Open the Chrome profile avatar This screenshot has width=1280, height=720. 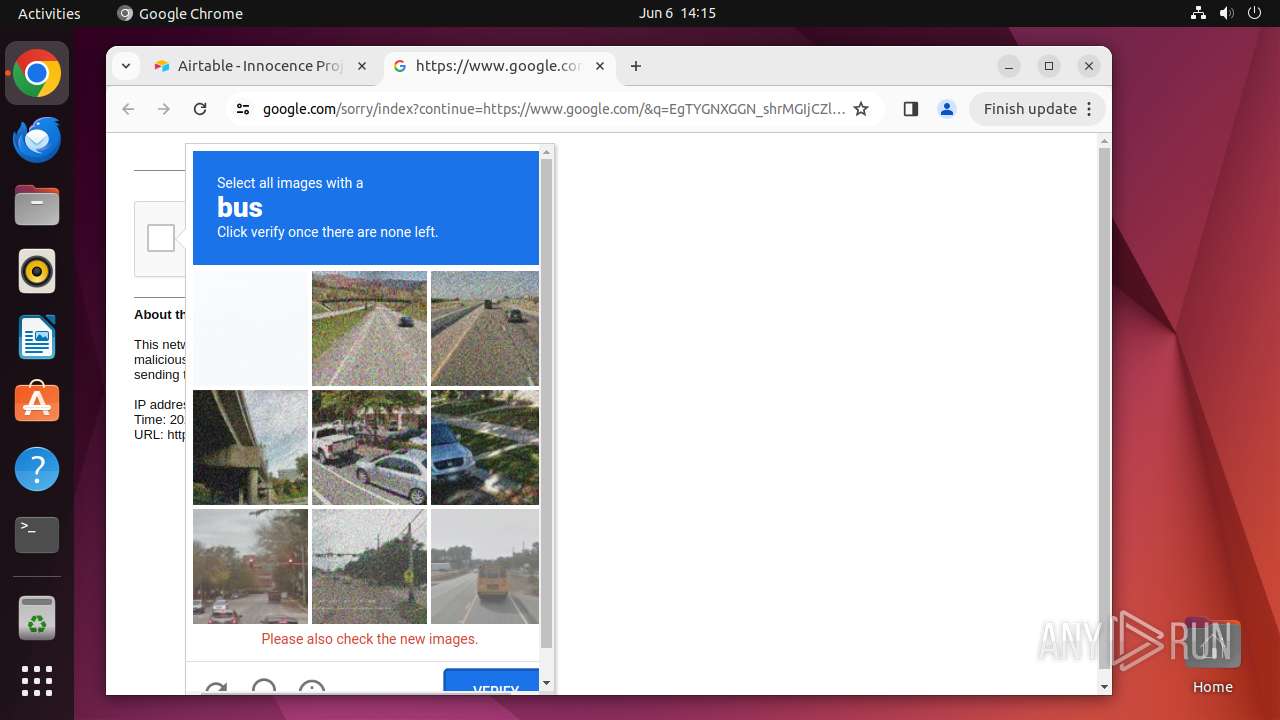[x=947, y=109]
